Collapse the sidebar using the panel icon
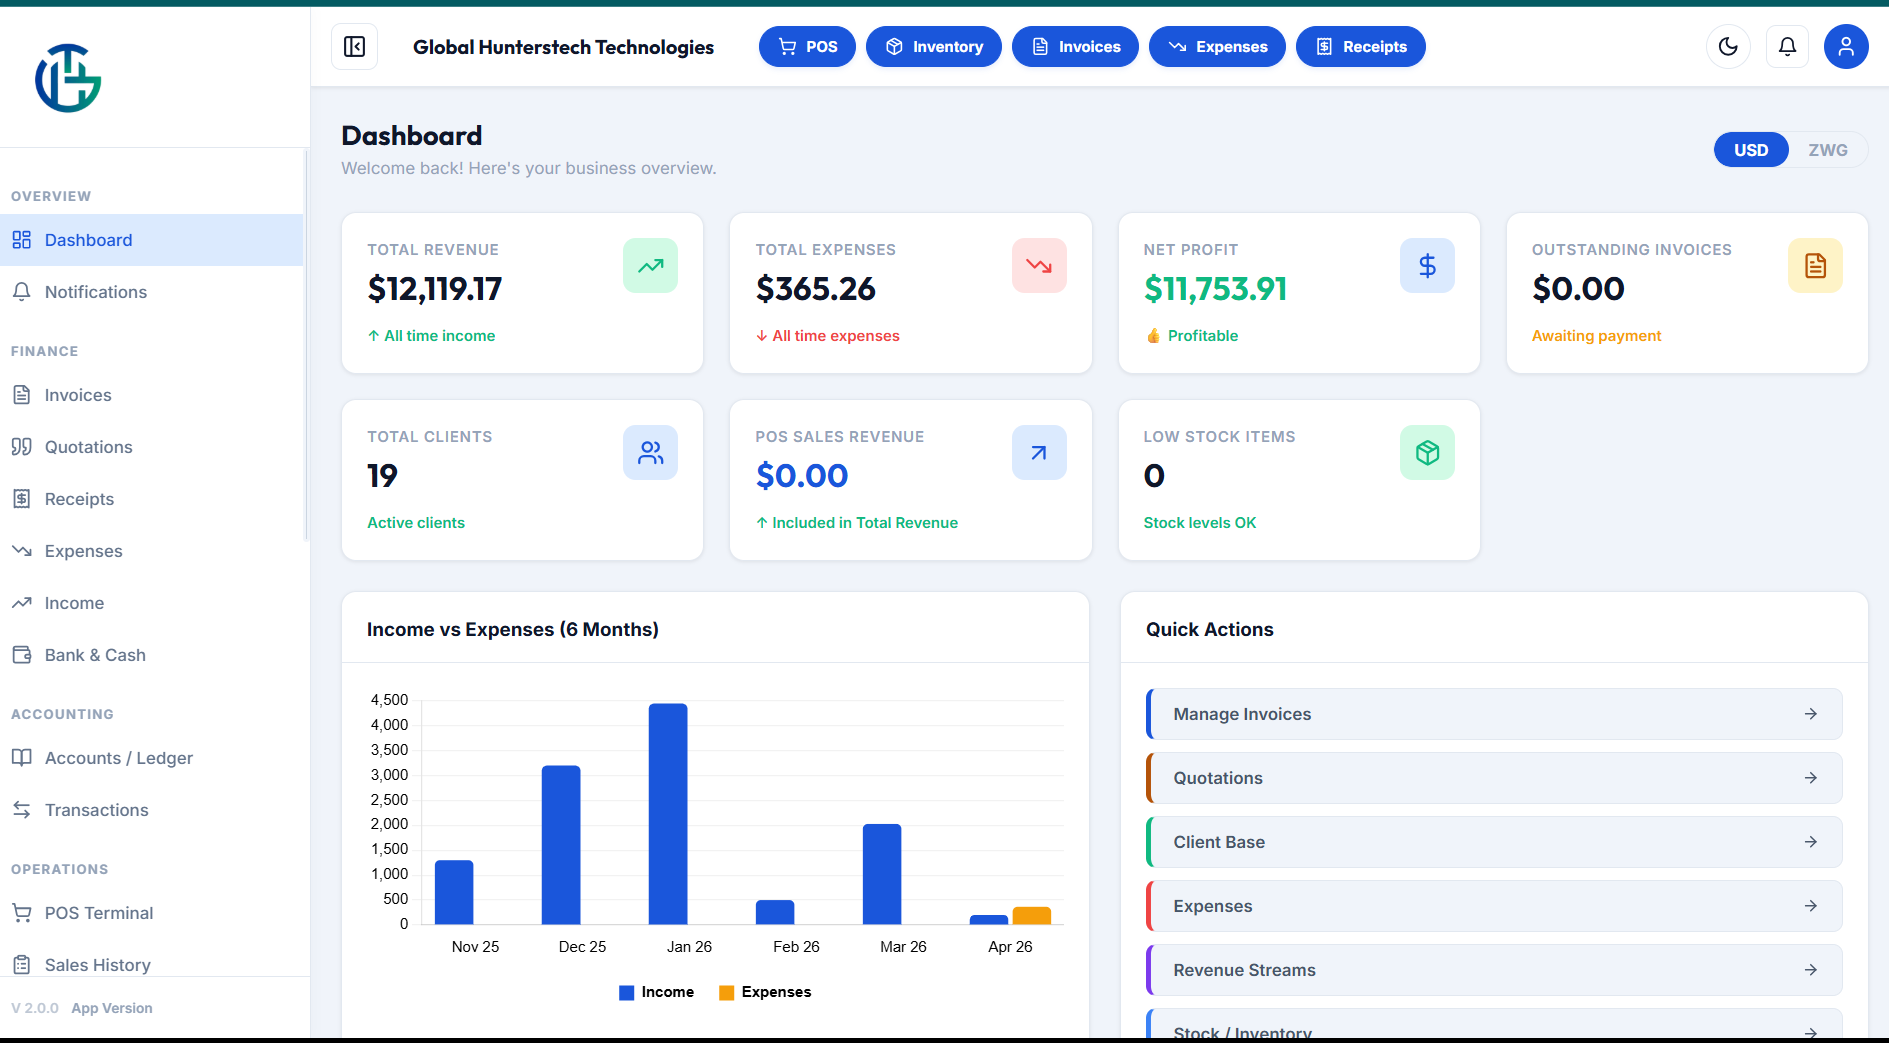 [354, 47]
